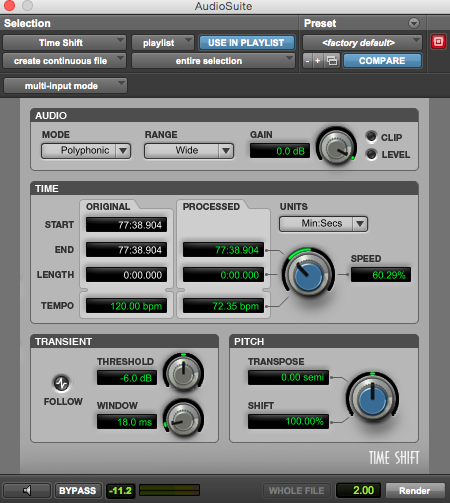Open create continuous file dropdown

(x=64, y=61)
